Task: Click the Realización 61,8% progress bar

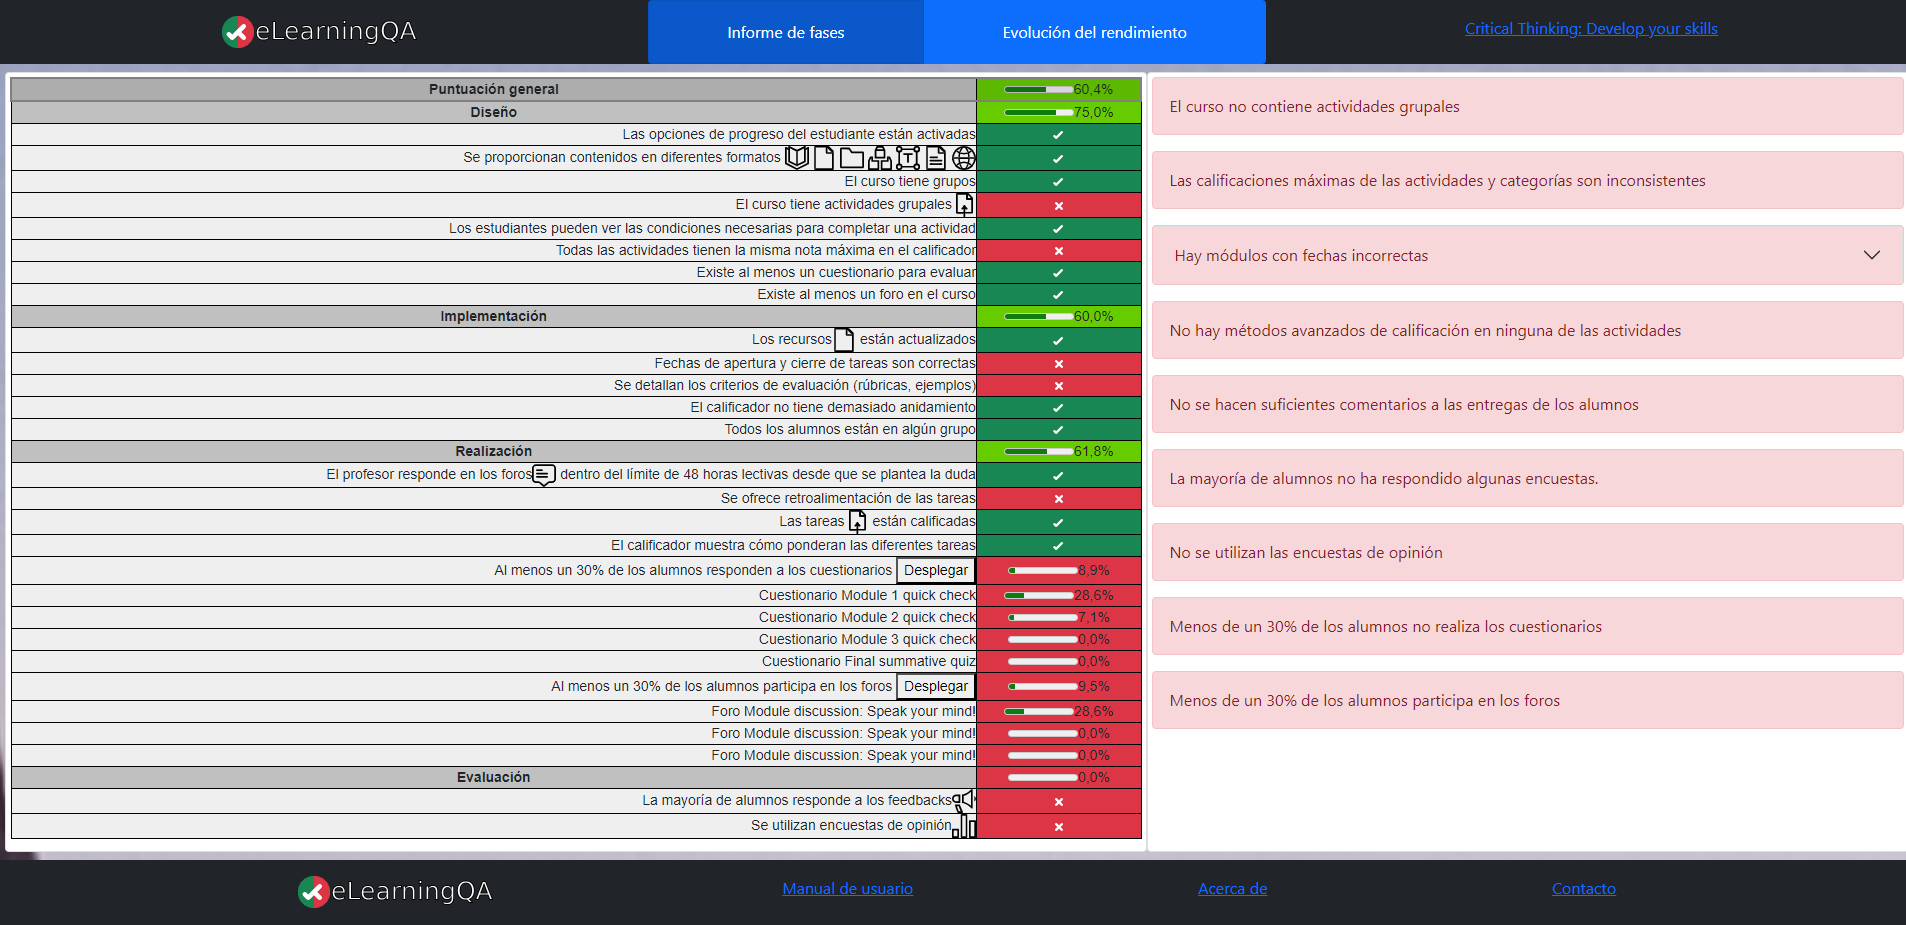Action: (1039, 451)
